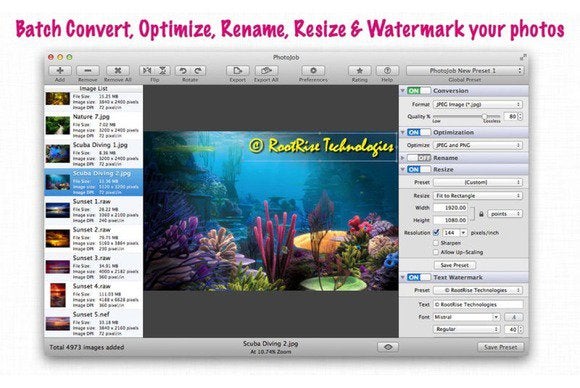Image resolution: width=580 pixels, height=388 pixels.
Task: Open the Fit to Rectangle dropdown
Action: (x=478, y=196)
